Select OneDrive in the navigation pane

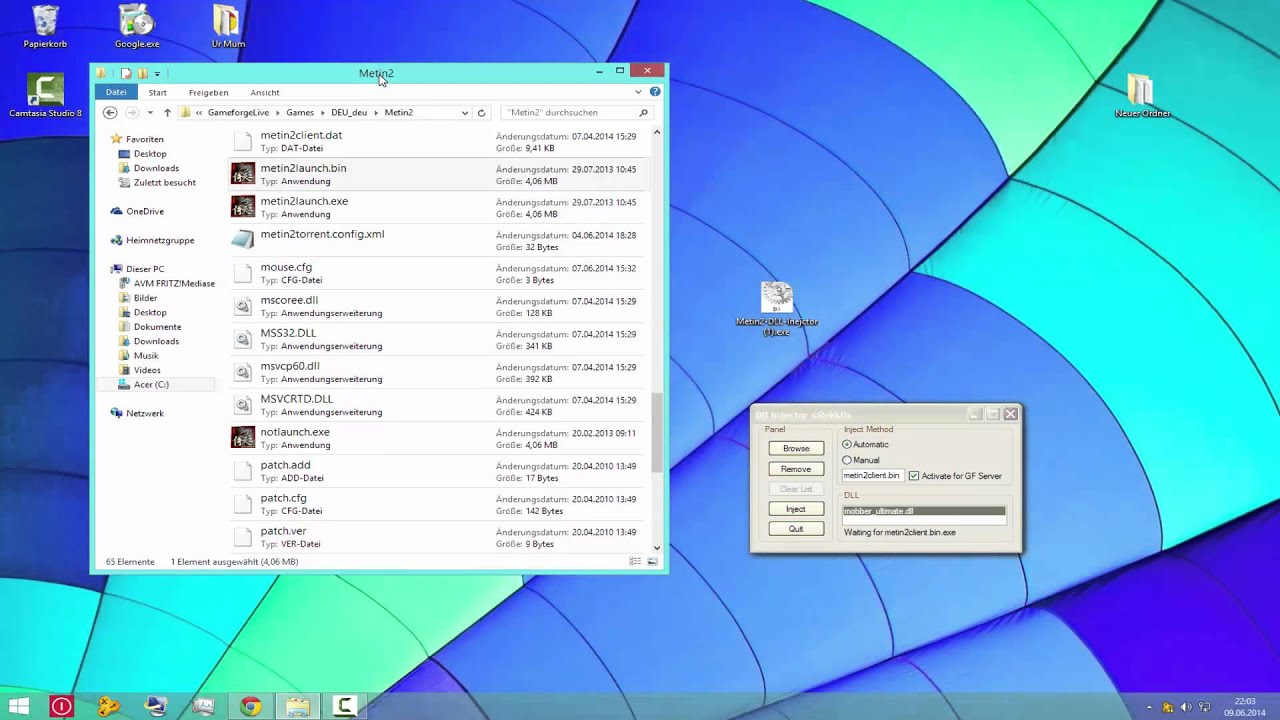[144, 211]
